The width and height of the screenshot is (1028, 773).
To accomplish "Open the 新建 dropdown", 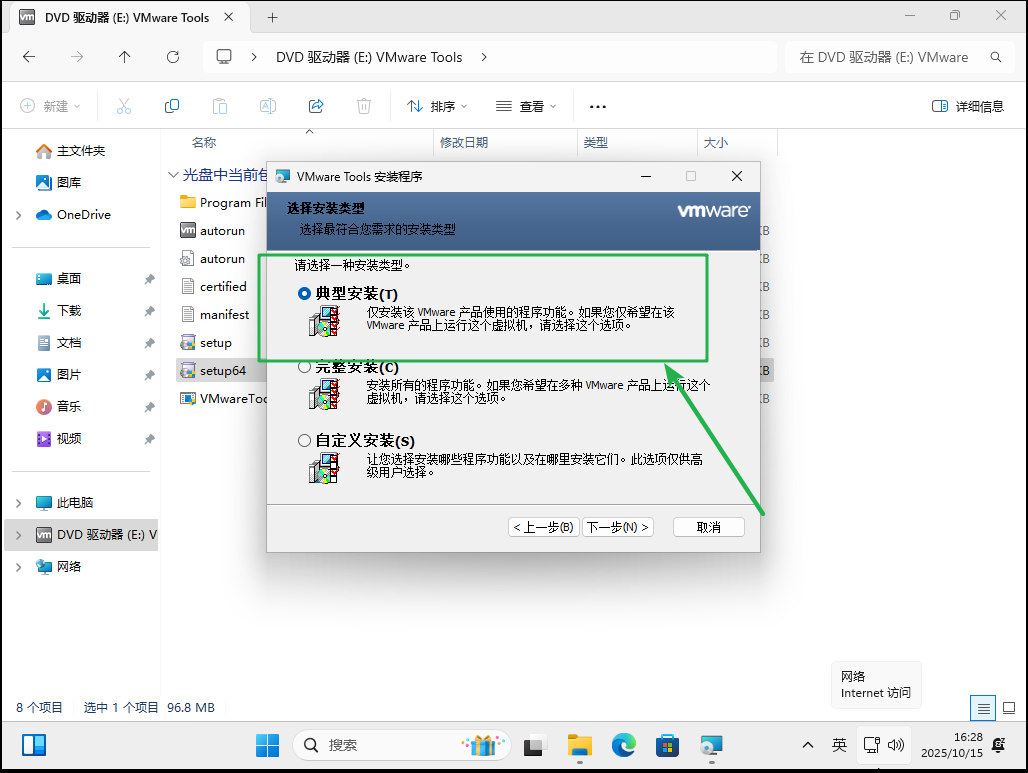I will coord(50,106).
